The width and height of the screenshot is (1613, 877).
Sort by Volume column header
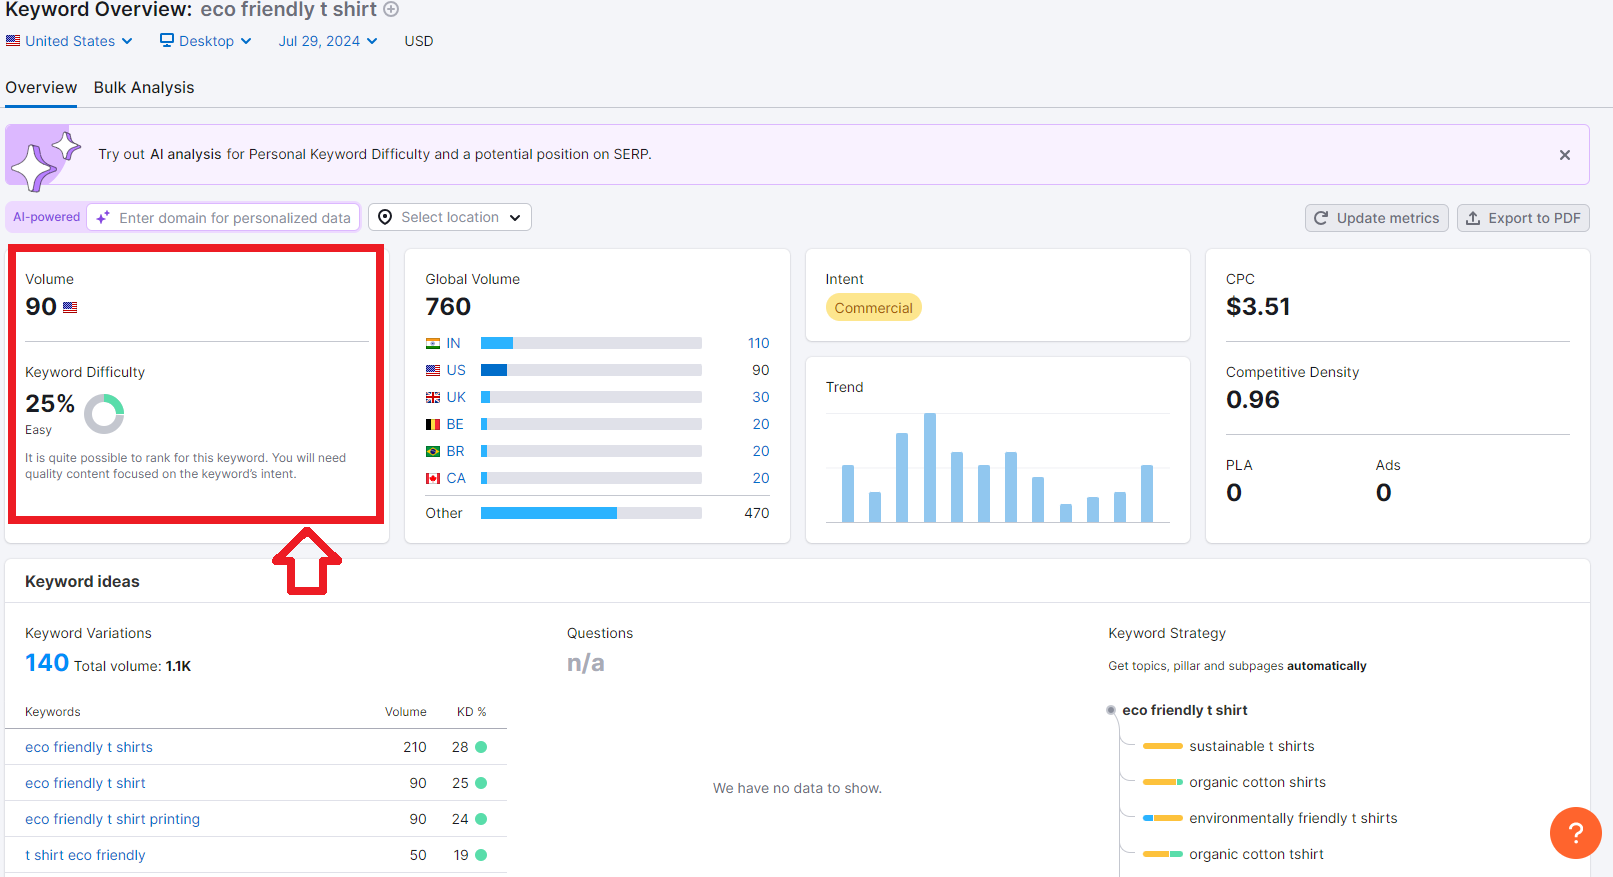[x=406, y=712]
